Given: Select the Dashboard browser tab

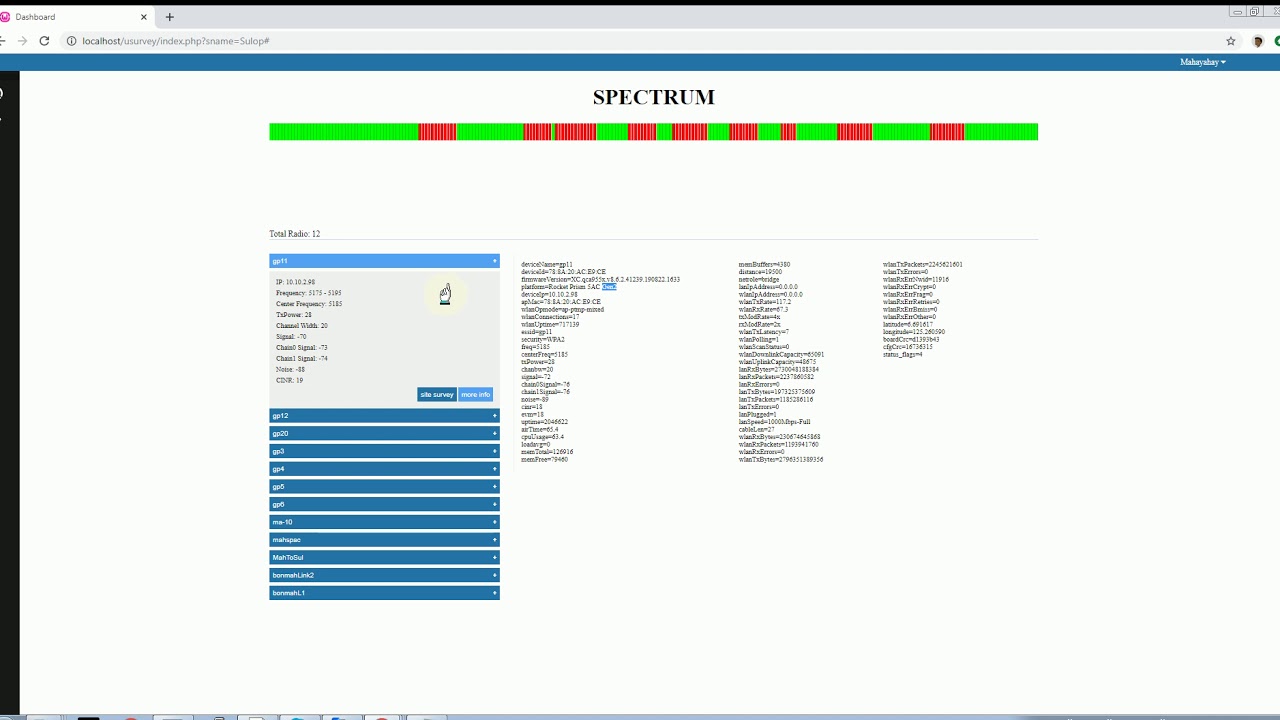Looking at the screenshot, I should (x=75, y=17).
